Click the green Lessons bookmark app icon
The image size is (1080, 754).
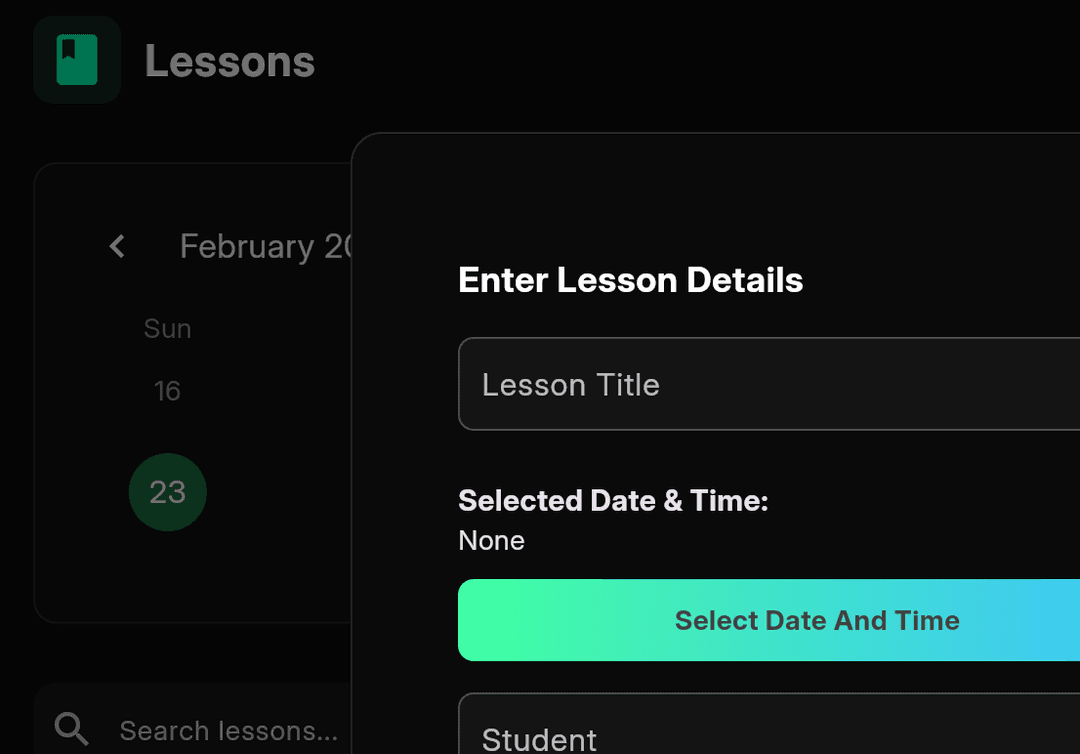pyautogui.click(x=77, y=60)
